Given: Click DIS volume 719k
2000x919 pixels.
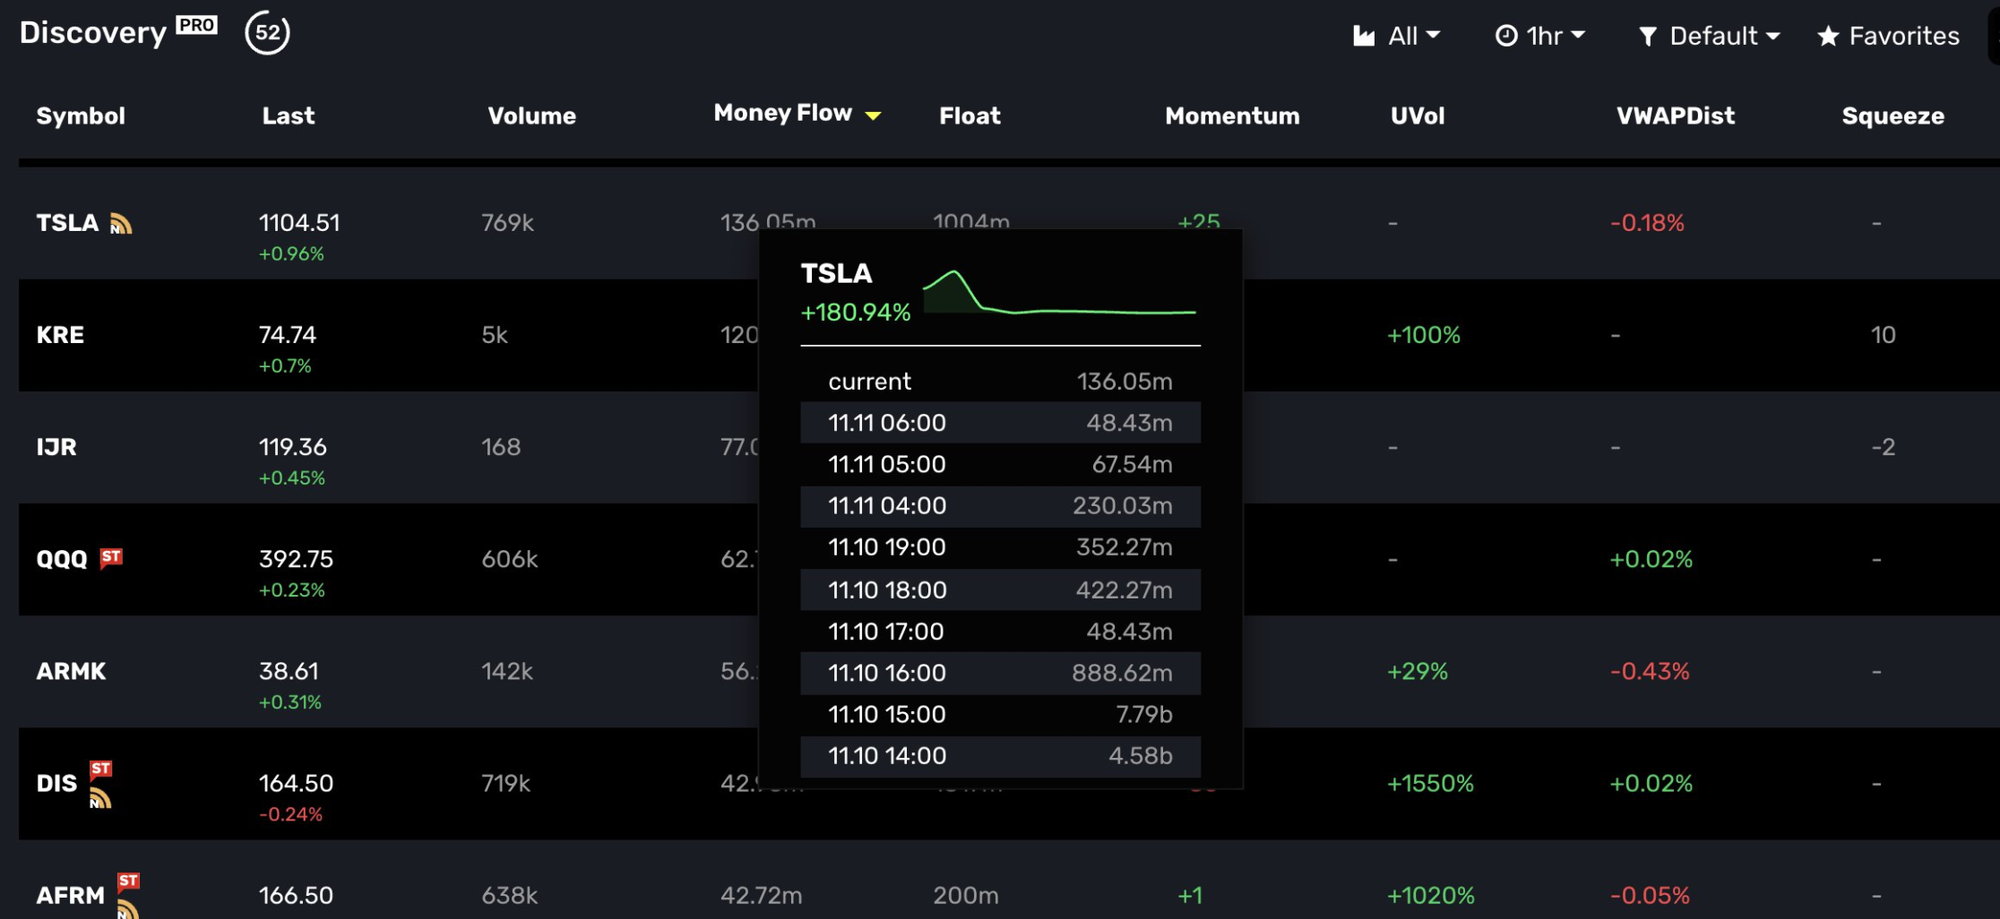Looking at the screenshot, I should tap(506, 782).
